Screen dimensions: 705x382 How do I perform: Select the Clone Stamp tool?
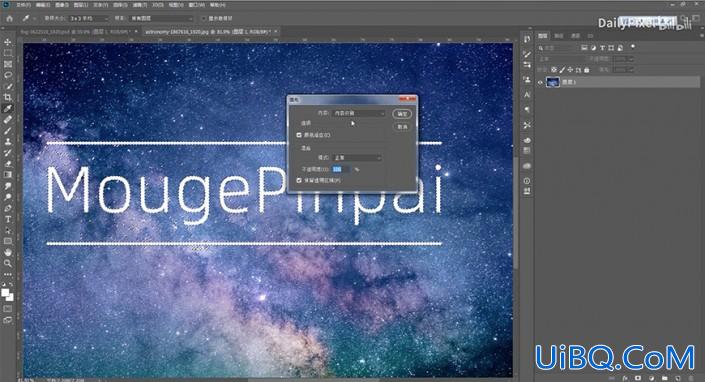pyautogui.click(x=8, y=141)
